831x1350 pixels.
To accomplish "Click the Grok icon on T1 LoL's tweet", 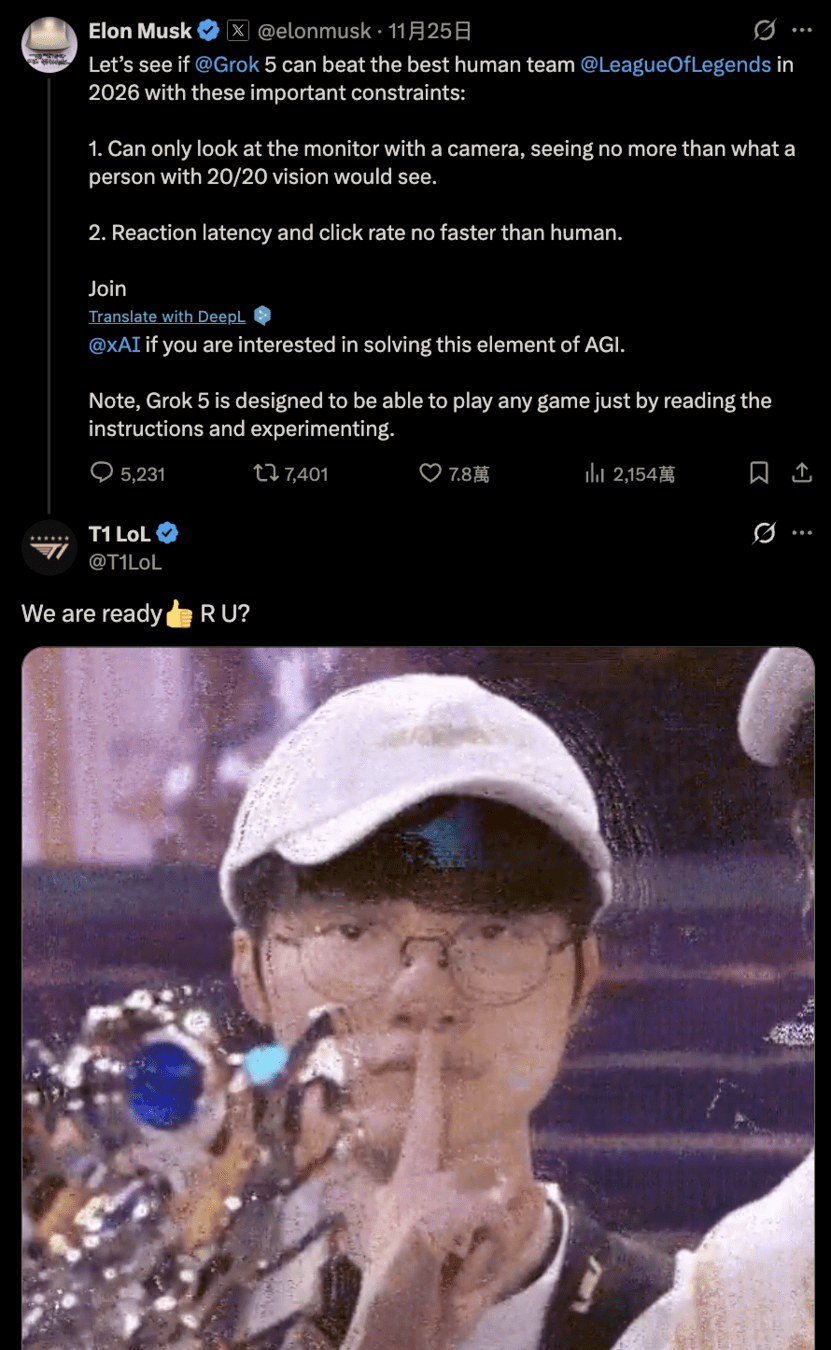I will 764,533.
